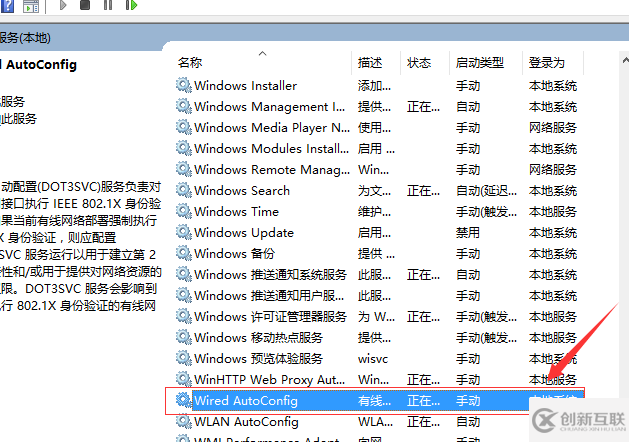Click the 服务(本地) pane header
Image resolution: width=629 pixels, height=442 pixels.
click(25, 38)
